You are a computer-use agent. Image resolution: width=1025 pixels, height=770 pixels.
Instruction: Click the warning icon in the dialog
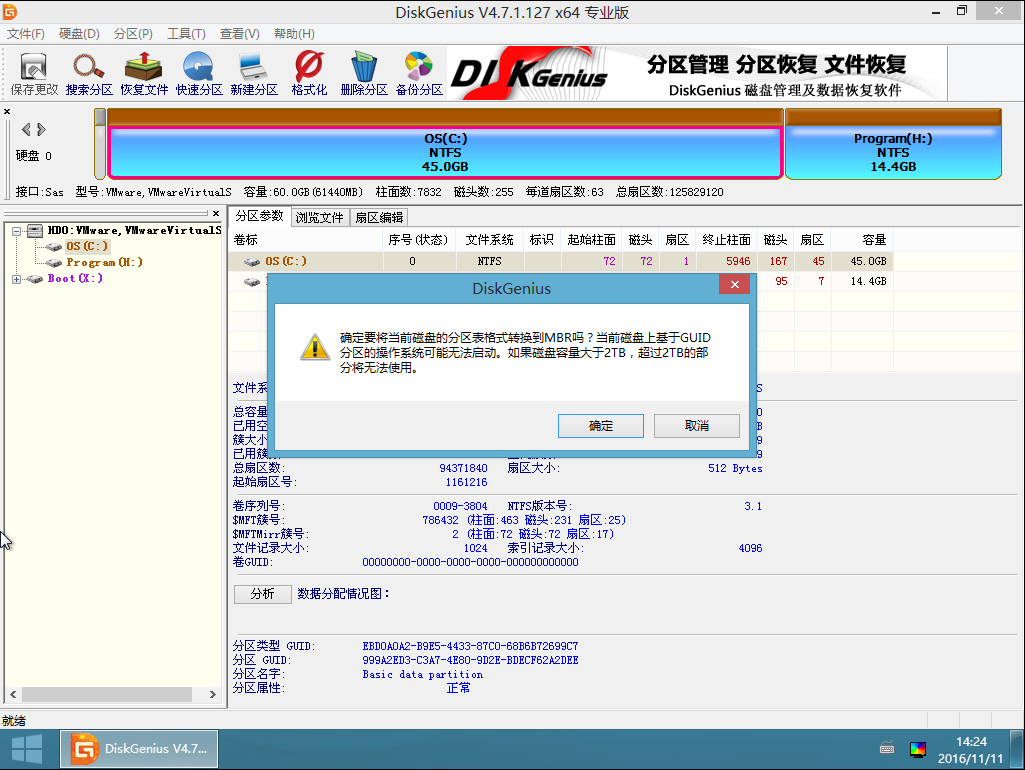[x=314, y=347]
